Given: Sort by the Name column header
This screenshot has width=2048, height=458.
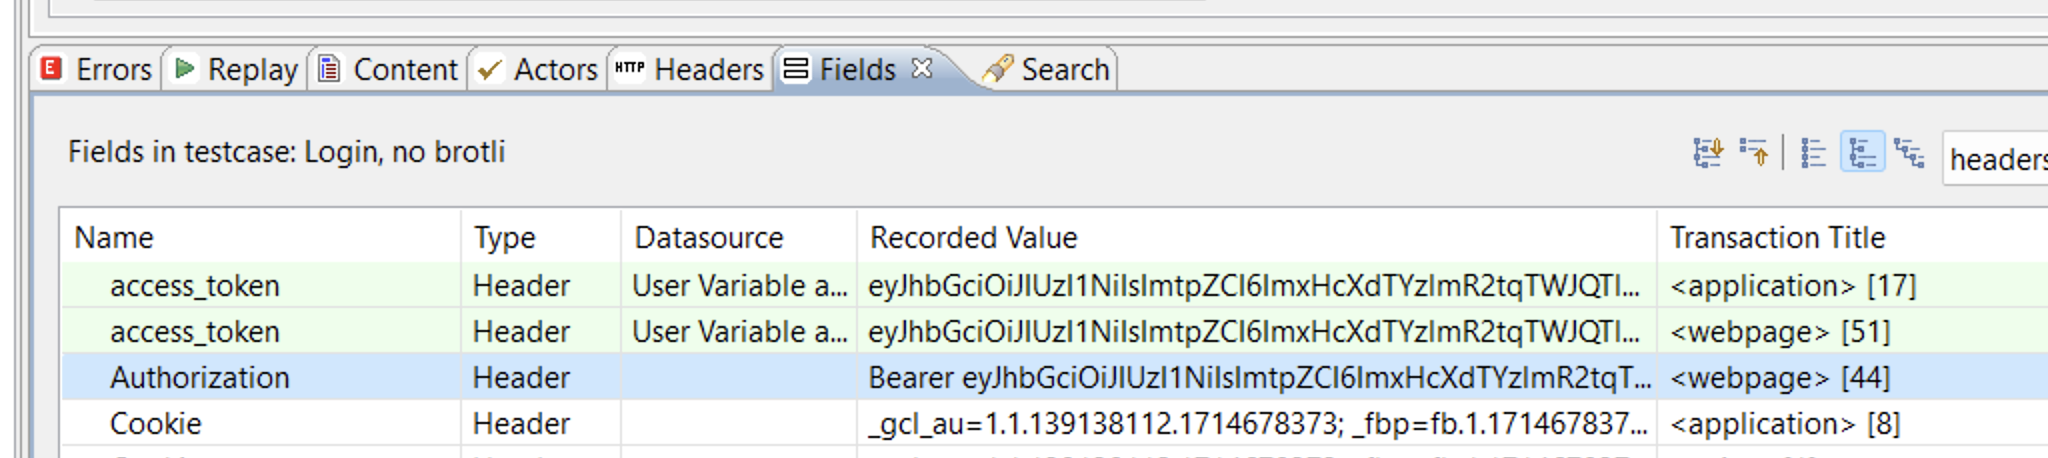Looking at the screenshot, I should (x=261, y=237).
